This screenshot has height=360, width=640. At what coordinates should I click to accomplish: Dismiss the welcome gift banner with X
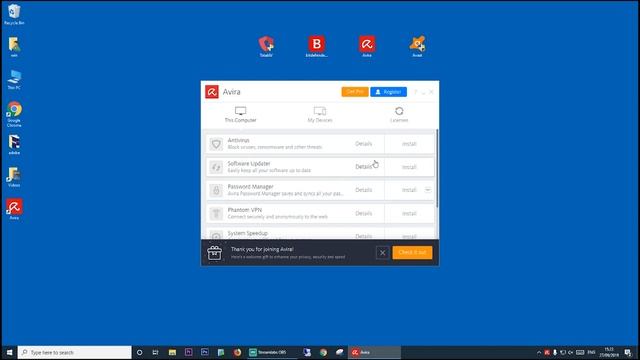click(382, 253)
